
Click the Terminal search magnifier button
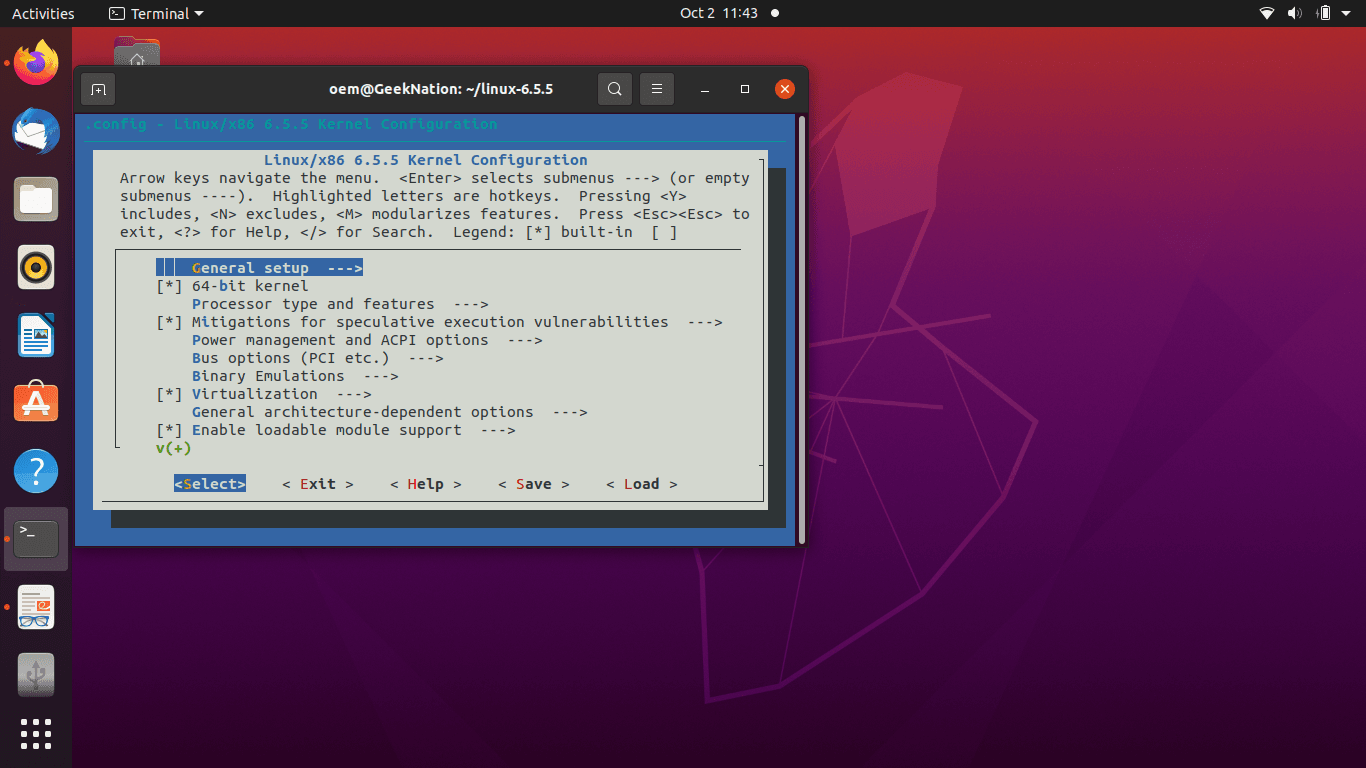tap(615, 89)
